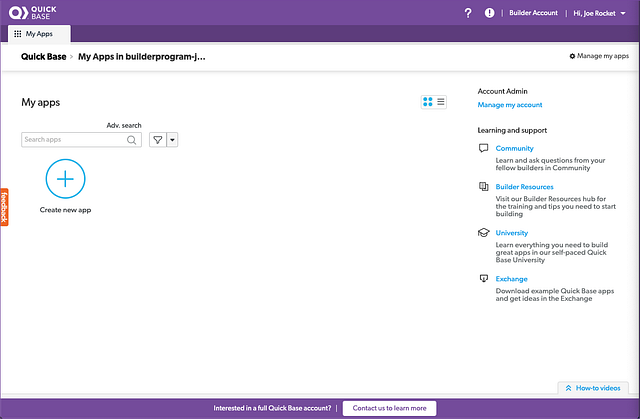Click Contact us to learn more
The width and height of the screenshot is (640, 419).
[389, 408]
